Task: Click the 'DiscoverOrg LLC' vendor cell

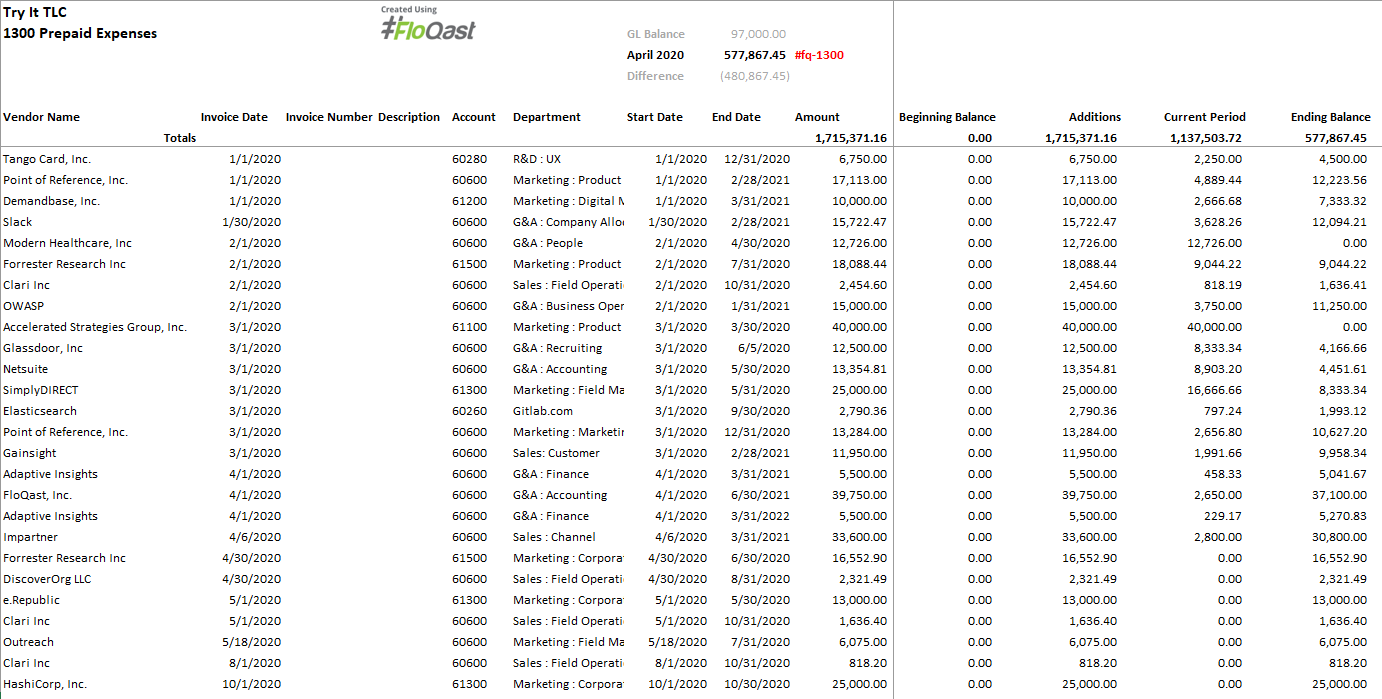Action: [47, 579]
